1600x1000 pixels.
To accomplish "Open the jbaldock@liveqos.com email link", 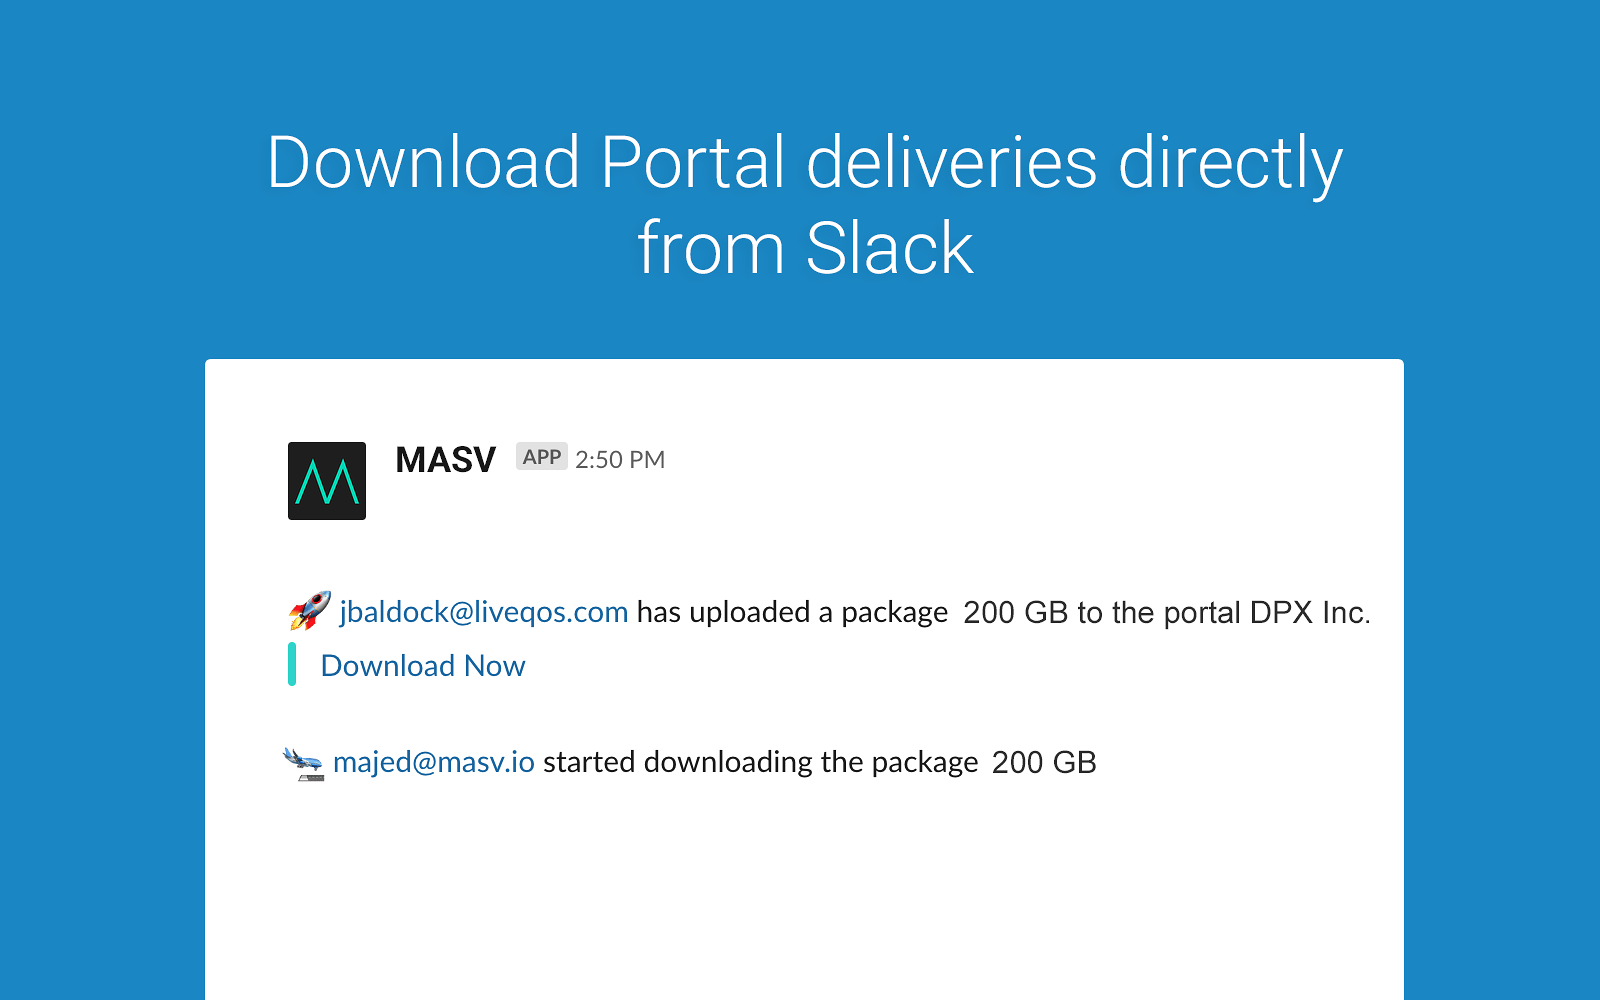I will tap(484, 612).
